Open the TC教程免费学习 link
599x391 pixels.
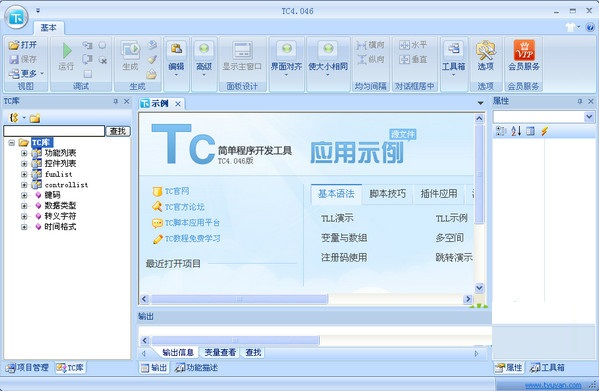point(193,239)
